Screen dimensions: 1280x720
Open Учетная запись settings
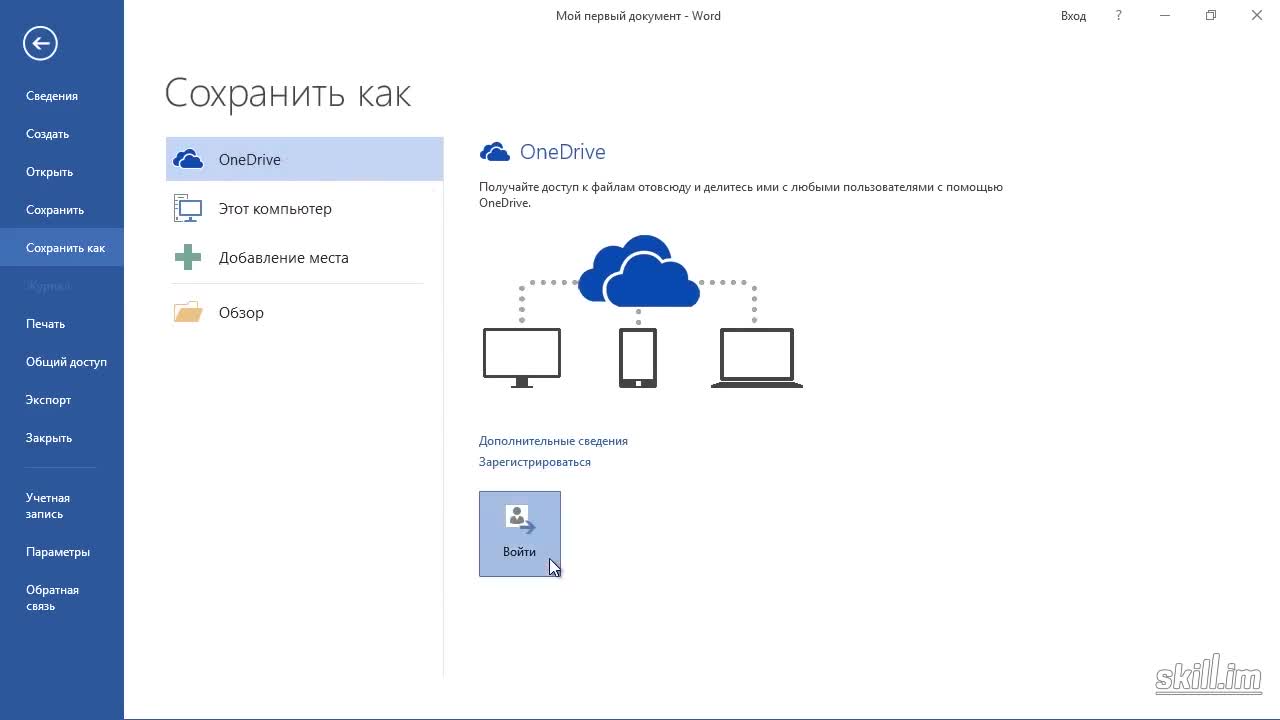click(62, 506)
